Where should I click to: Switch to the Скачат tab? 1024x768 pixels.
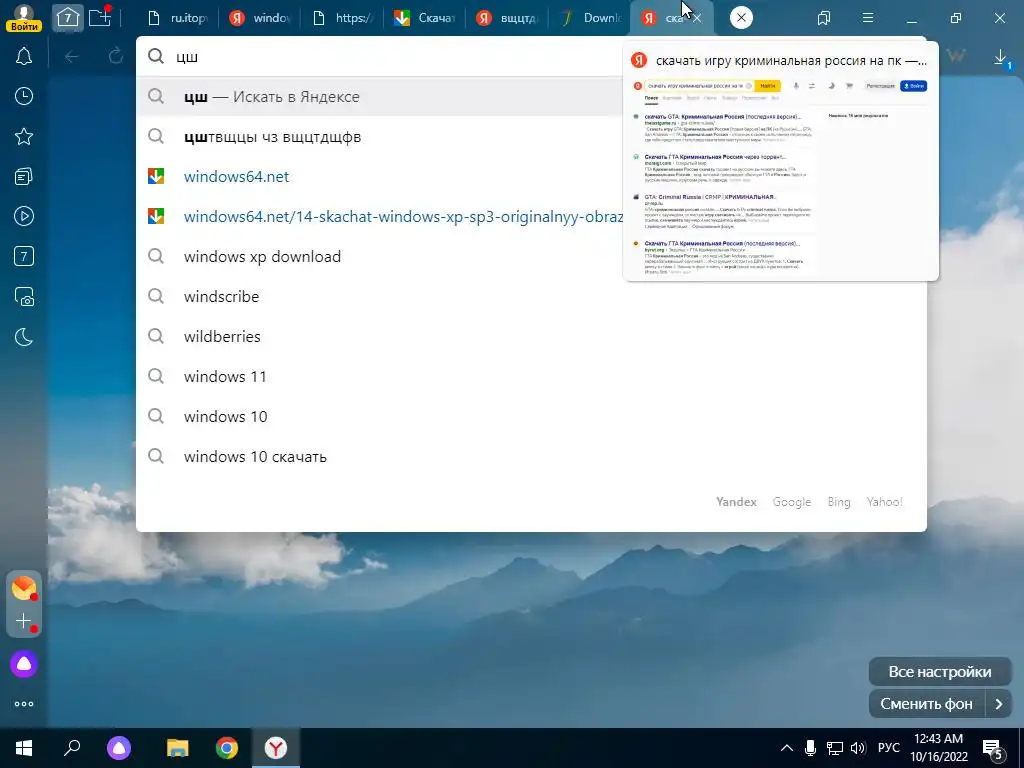(x=424, y=18)
